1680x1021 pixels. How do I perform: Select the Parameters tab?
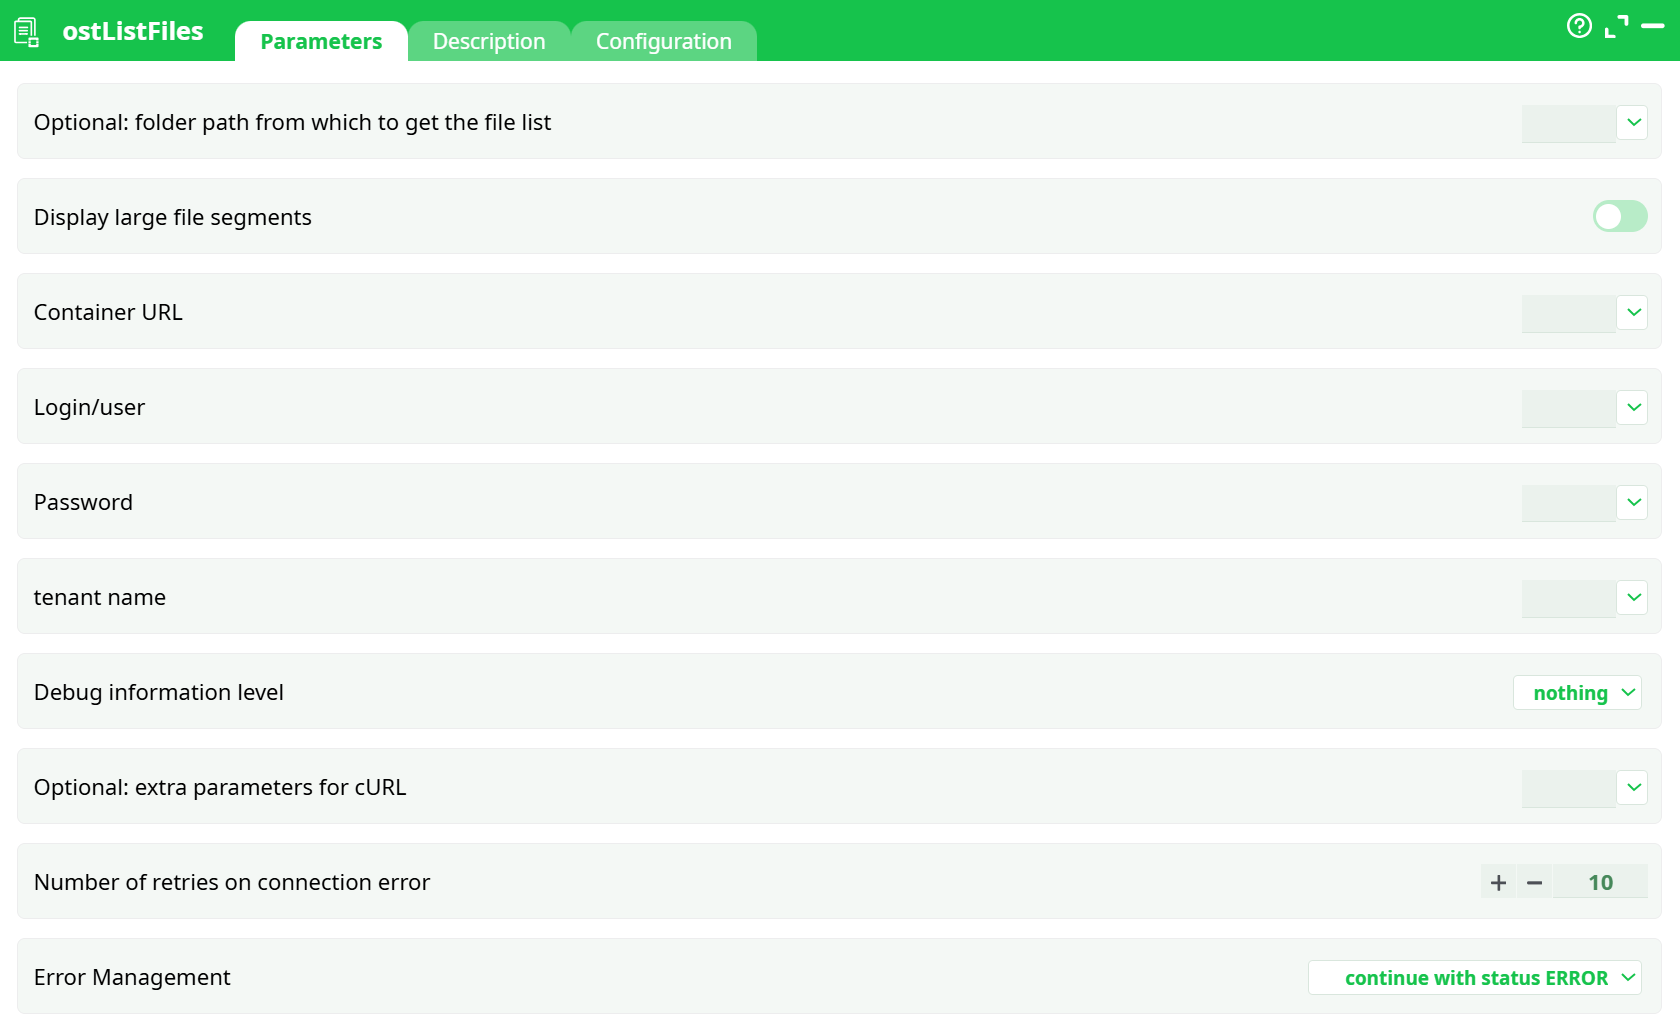point(321,41)
